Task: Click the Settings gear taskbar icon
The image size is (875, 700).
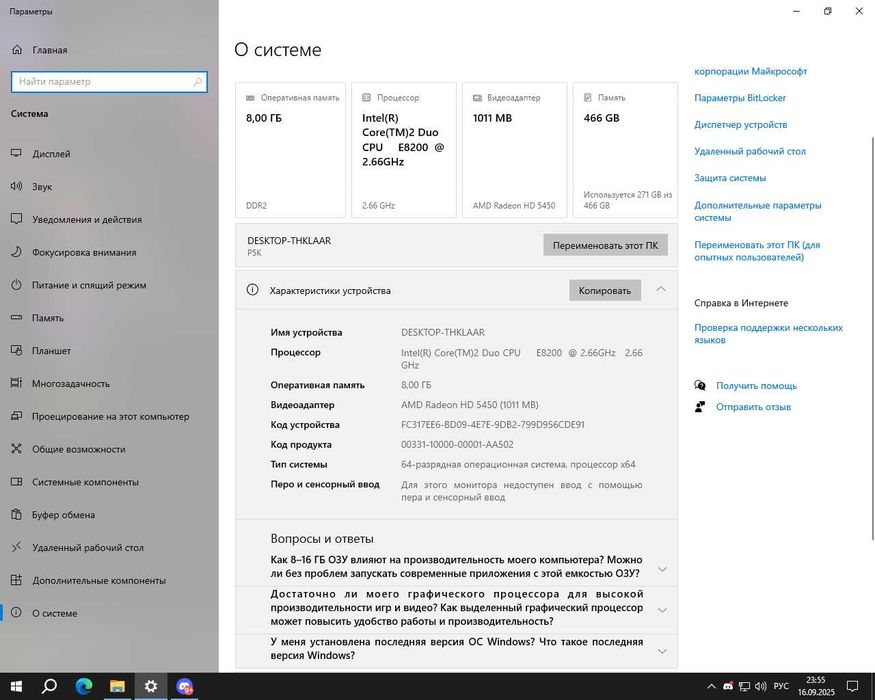Action: pyautogui.click(x=151, y=686)
